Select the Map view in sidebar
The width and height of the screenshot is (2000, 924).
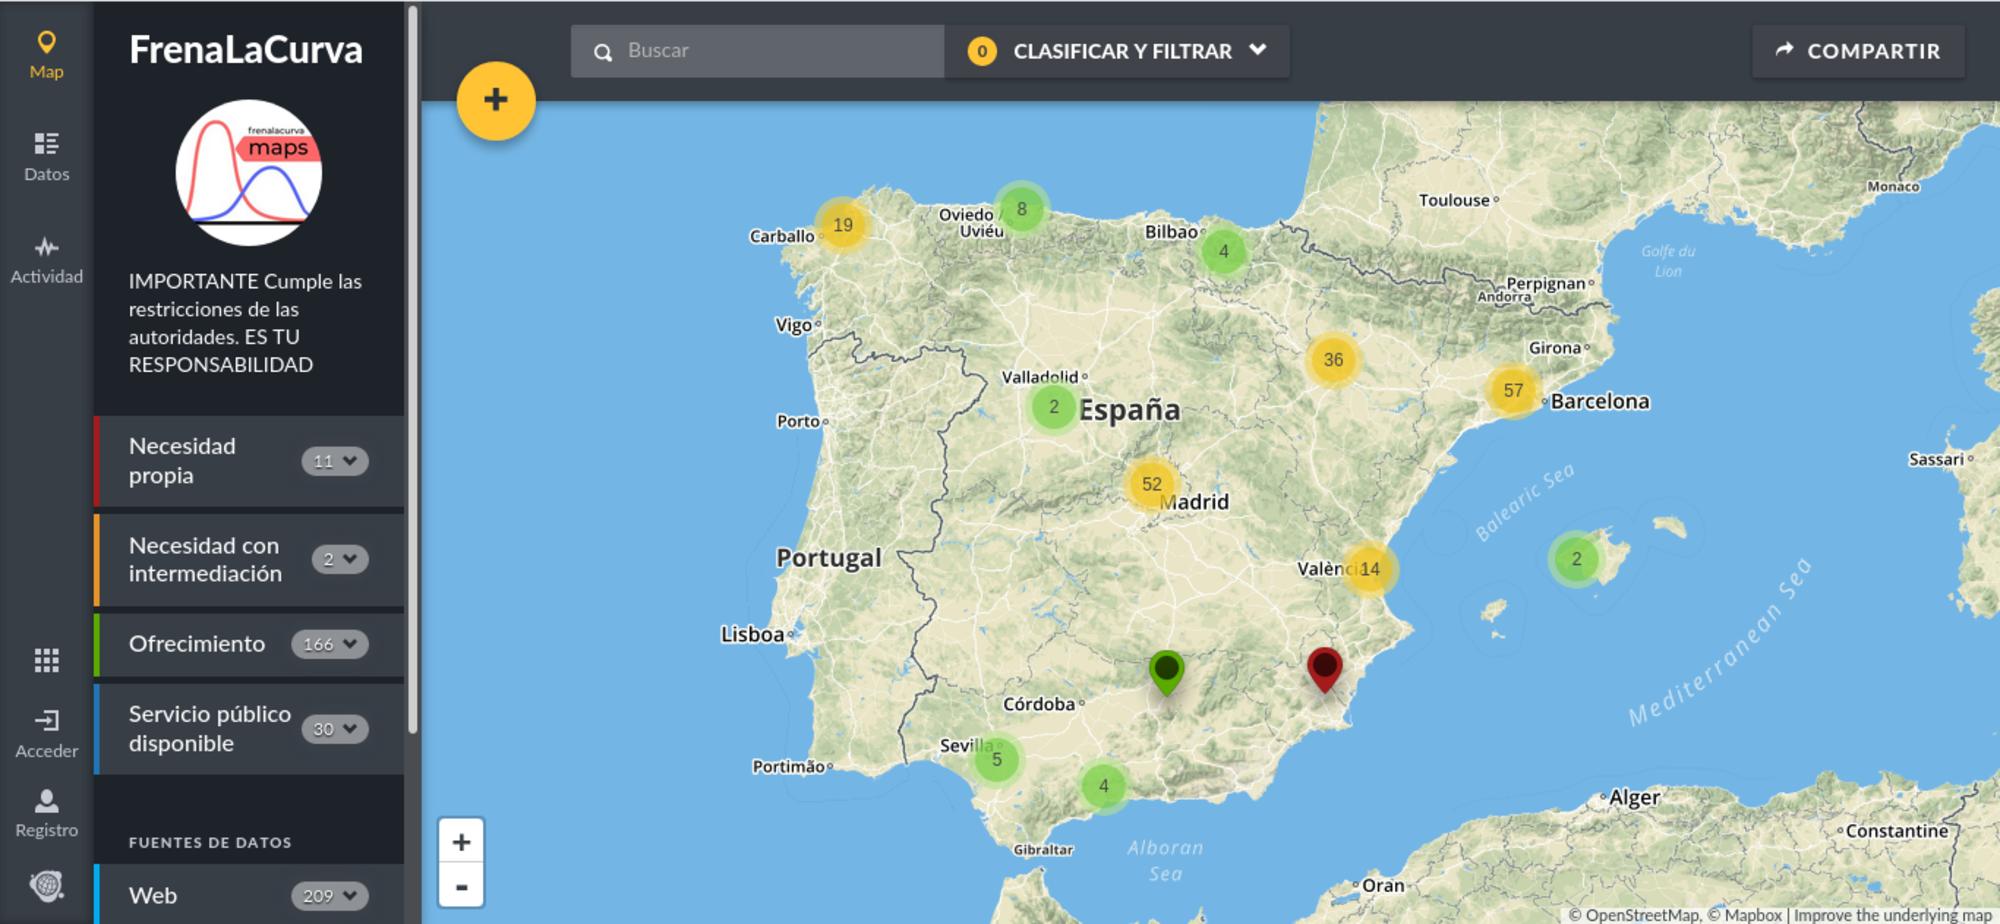pos(47,54)
